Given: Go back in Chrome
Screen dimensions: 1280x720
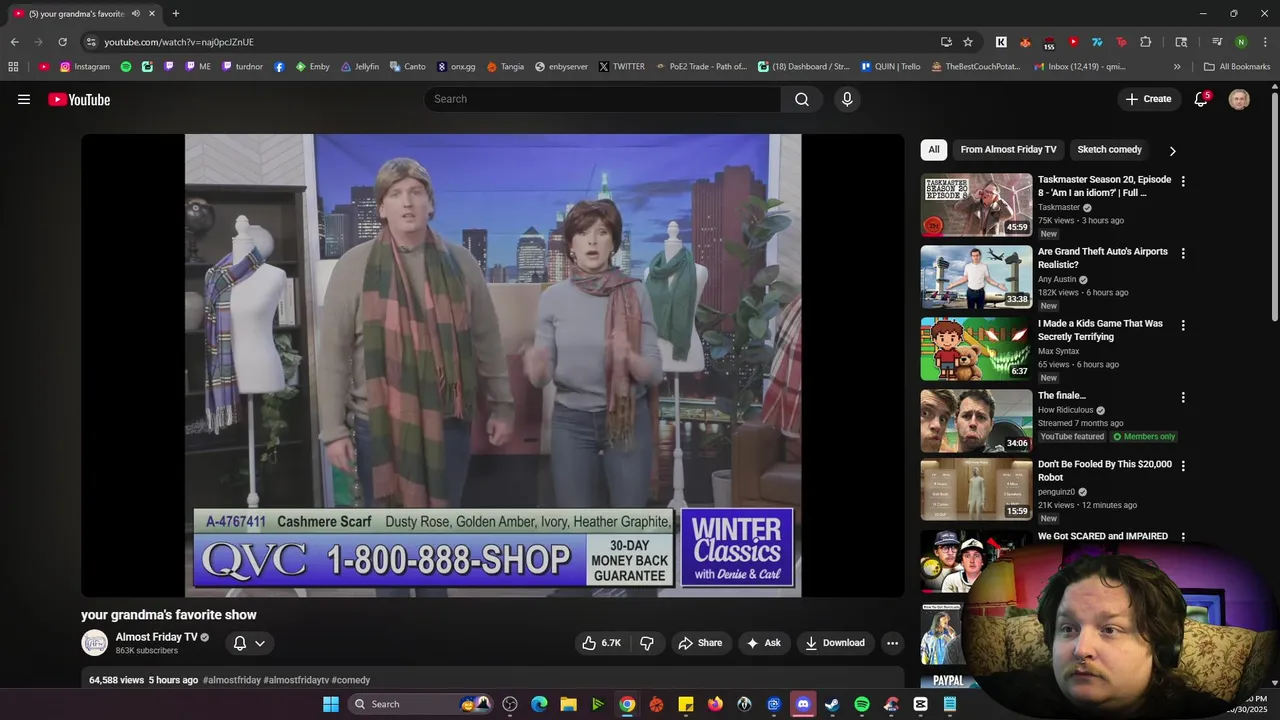Looking at the screenshot, I should [x=14, y=42].
